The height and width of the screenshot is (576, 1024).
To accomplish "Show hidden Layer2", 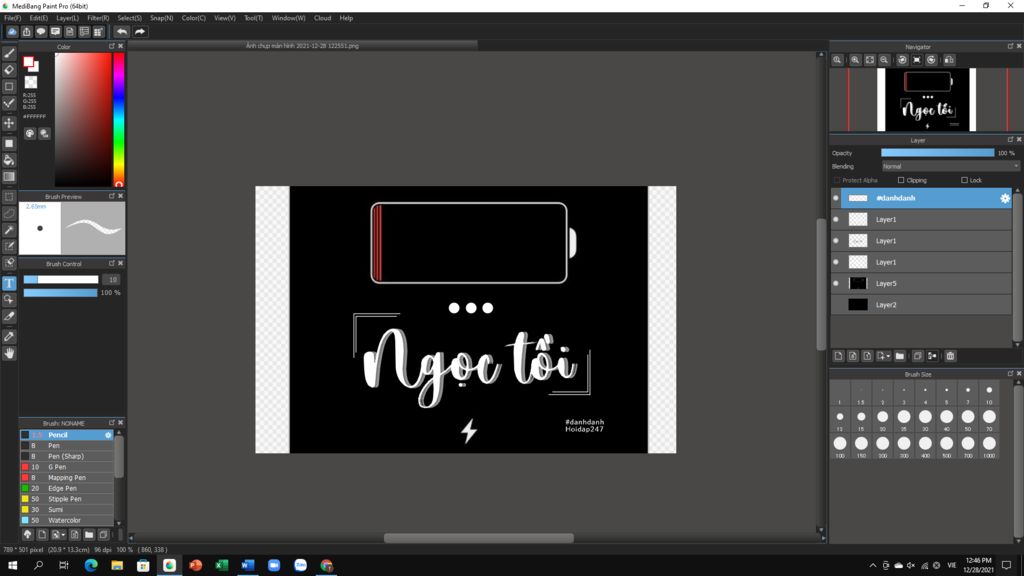I will coord(836,305).
